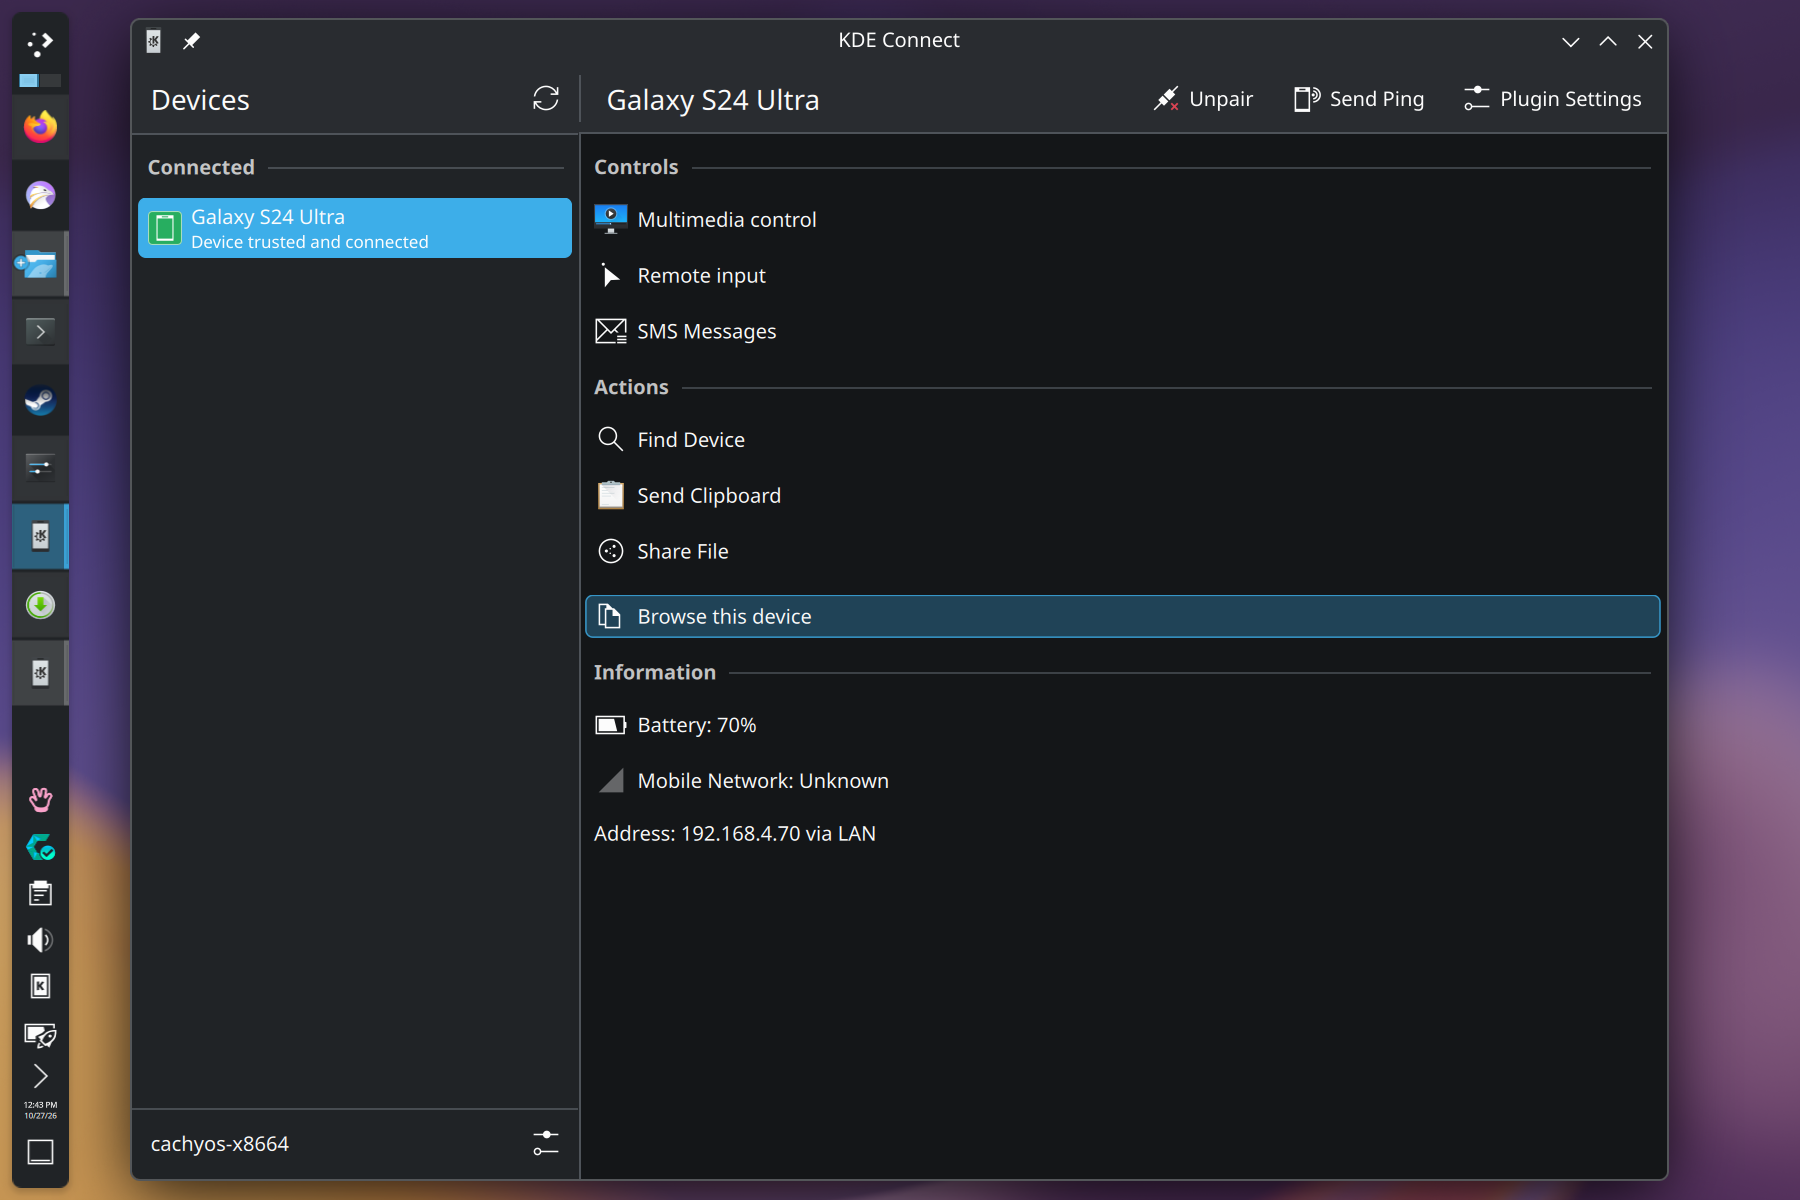Open Dolphin file manager from panel
The height and width of the screenshot is (1200, 1800).
click(x=40, y=264)
